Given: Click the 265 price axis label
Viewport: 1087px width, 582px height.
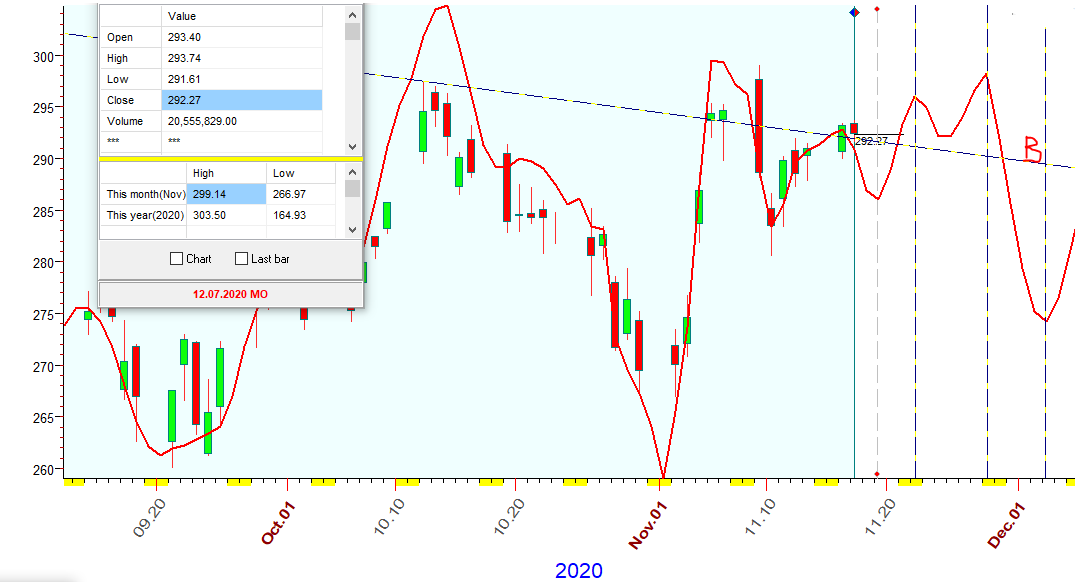Looking at the screenshot, I should [x=43, y=418].
